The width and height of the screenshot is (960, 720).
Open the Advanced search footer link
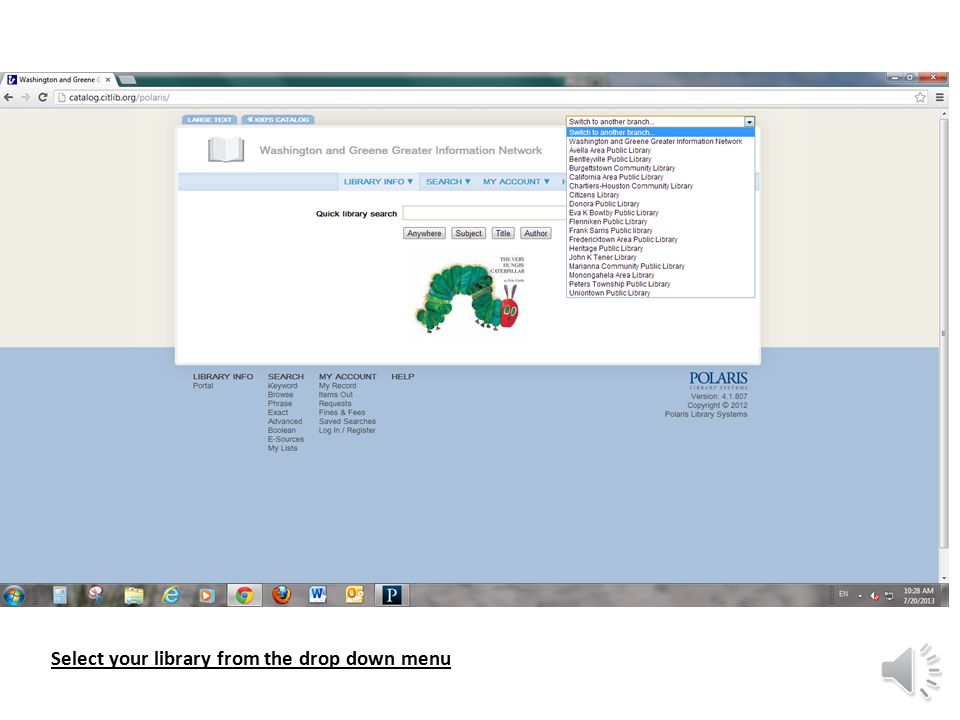coord(285,421)
